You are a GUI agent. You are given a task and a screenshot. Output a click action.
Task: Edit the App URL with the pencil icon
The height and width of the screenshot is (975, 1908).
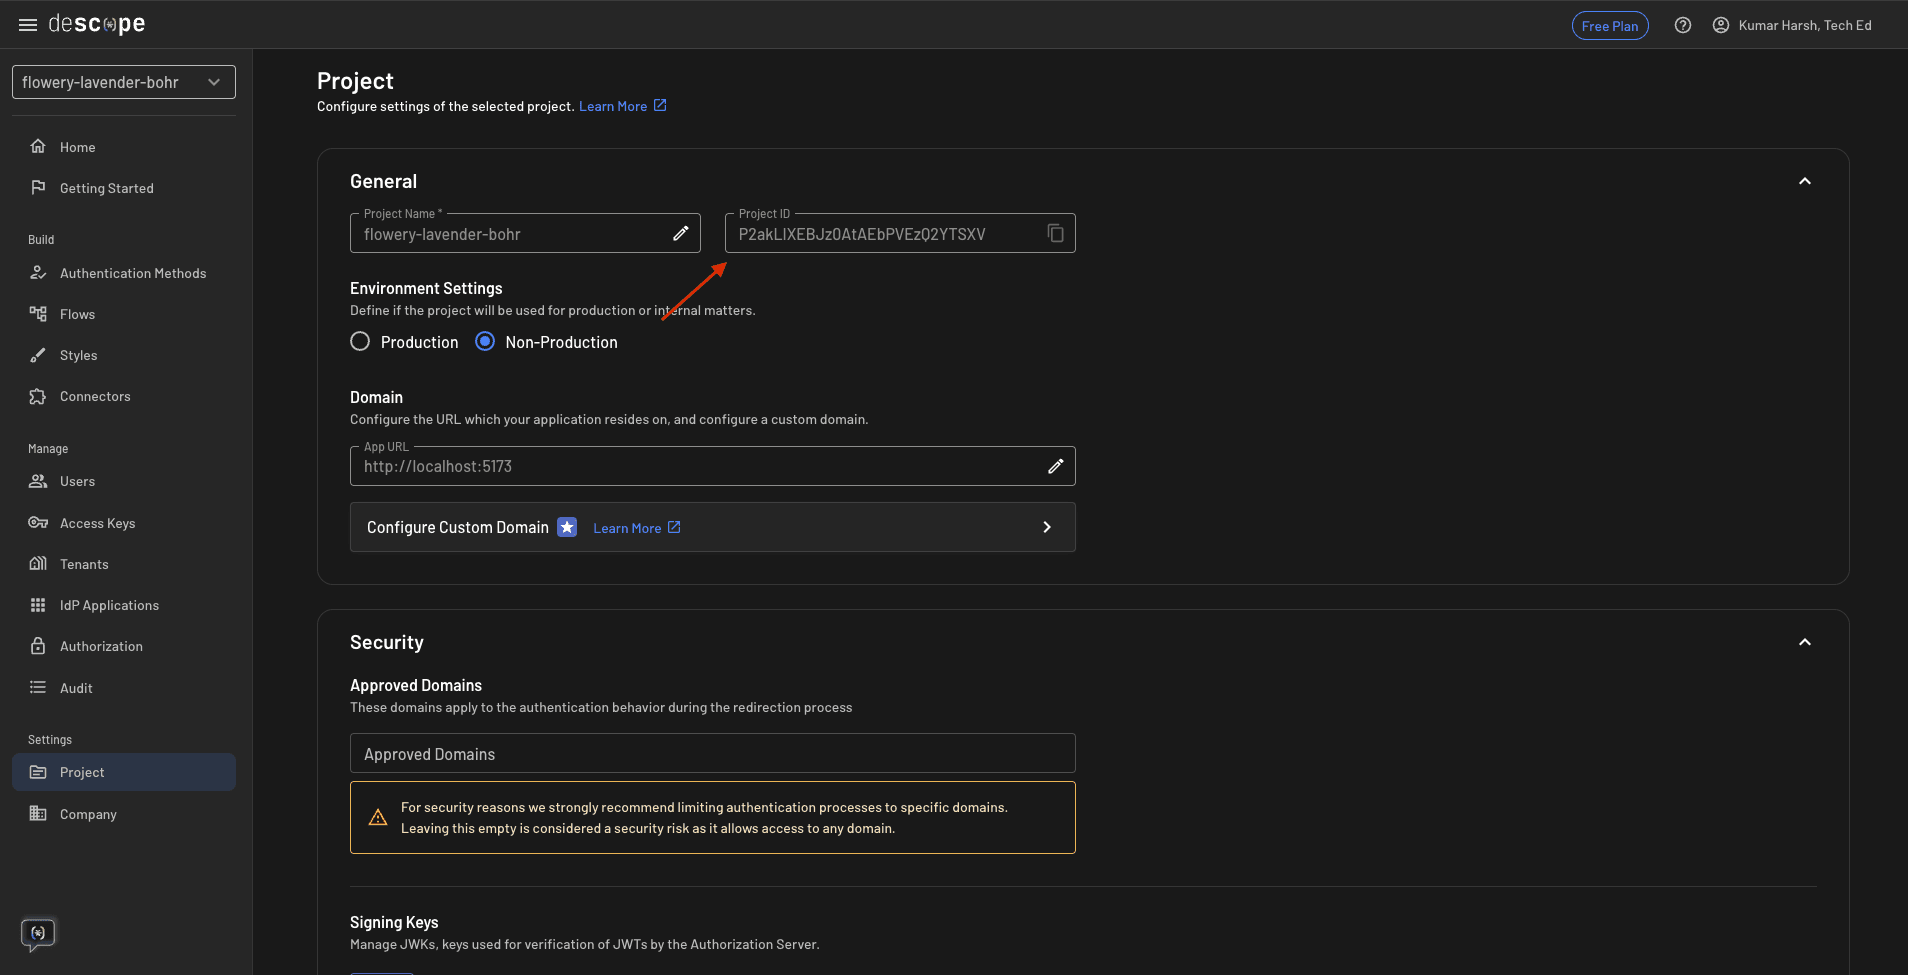[1056, 465]
